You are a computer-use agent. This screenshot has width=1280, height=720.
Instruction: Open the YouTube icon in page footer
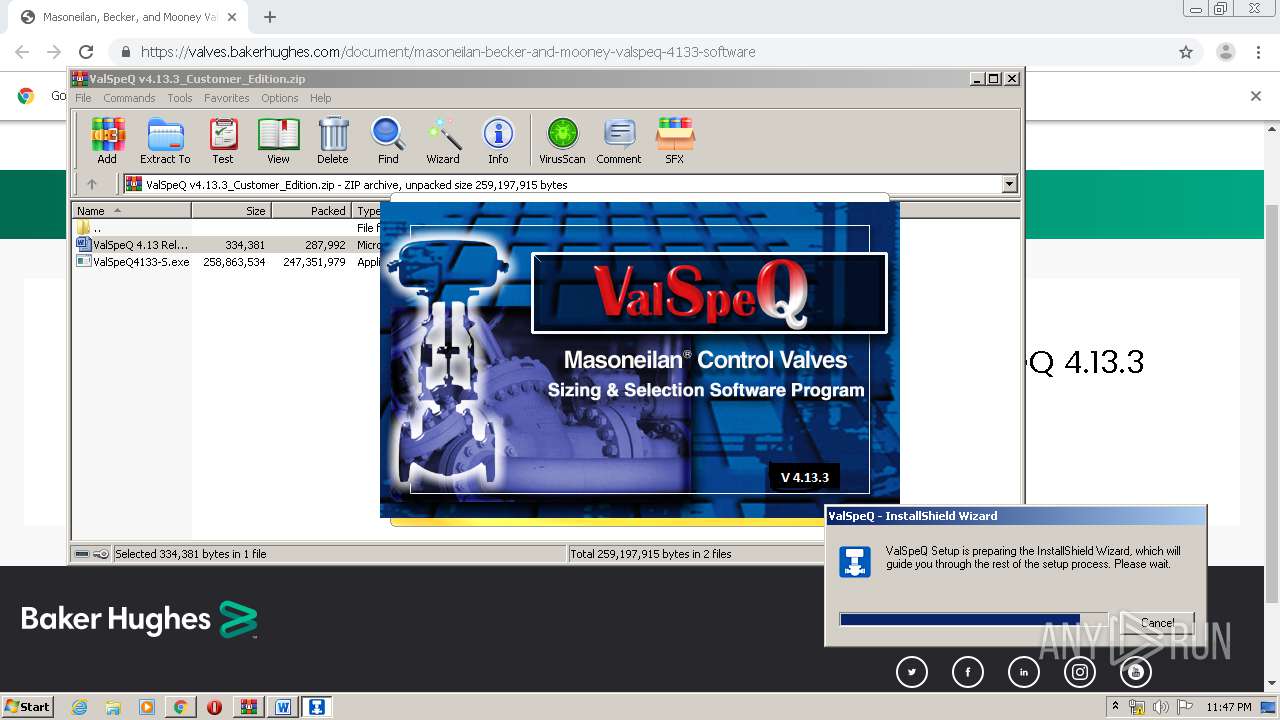tap(1136, 673)
